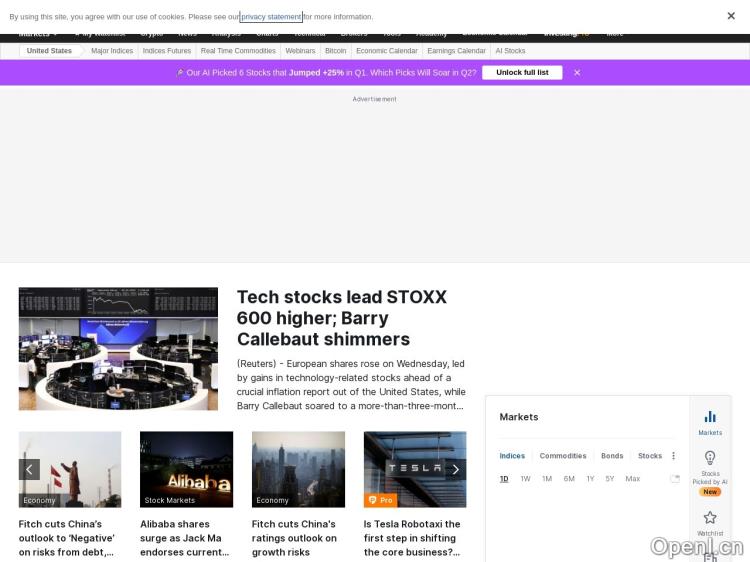Open the Watchlist star icon

710,518
